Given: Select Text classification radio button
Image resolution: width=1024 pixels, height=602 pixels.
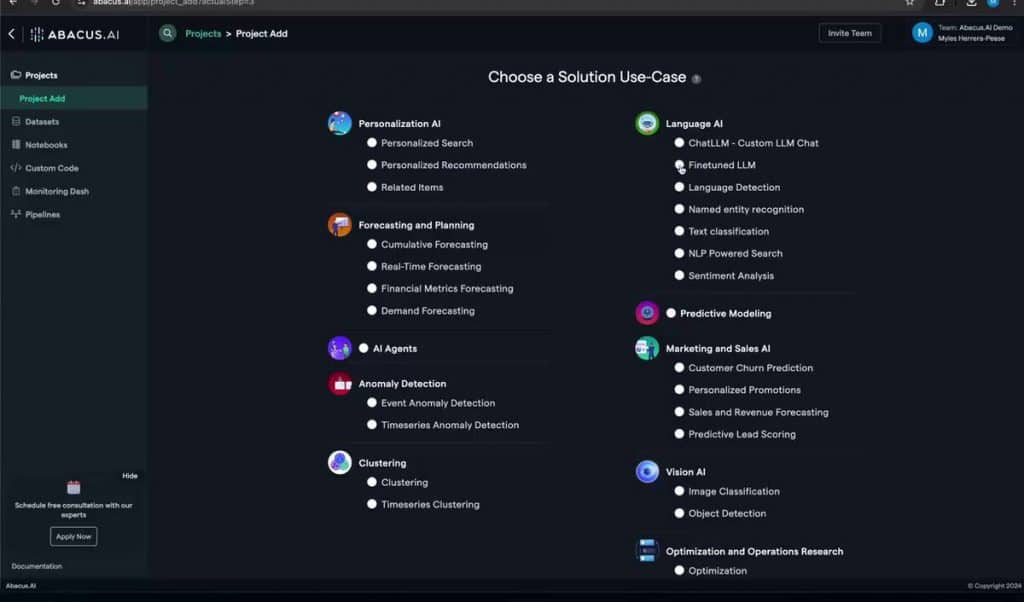Looking at the screenshot, I should point(679,231).
